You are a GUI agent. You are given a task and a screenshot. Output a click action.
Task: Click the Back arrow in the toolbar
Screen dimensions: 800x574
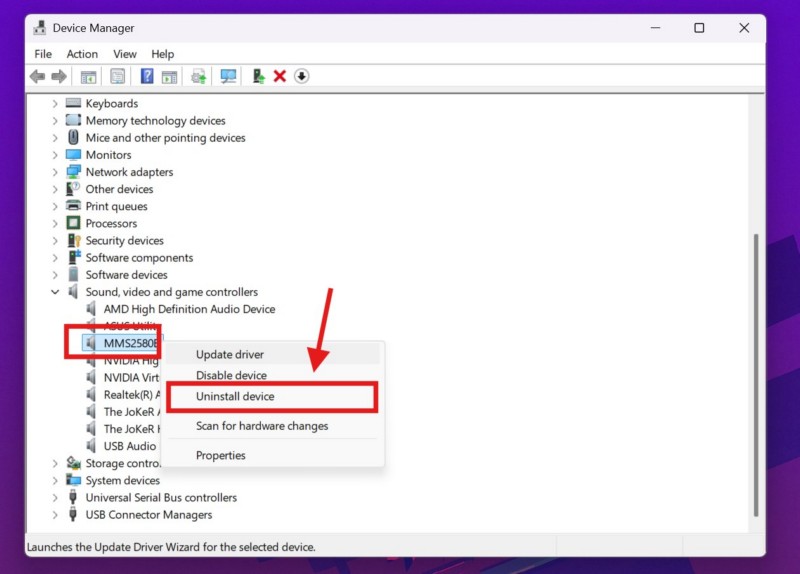(38, 77)
